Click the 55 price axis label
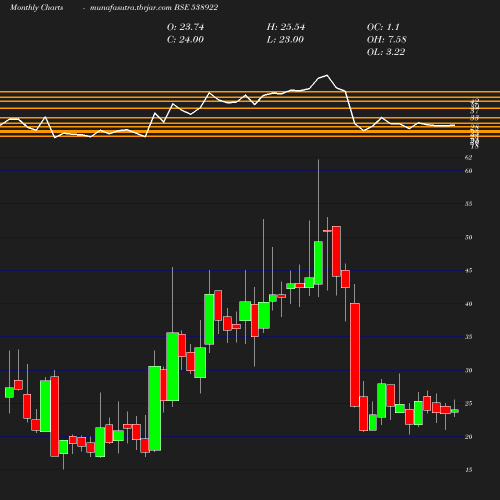Viewport: 500px width, 500px height. [468, 204]
